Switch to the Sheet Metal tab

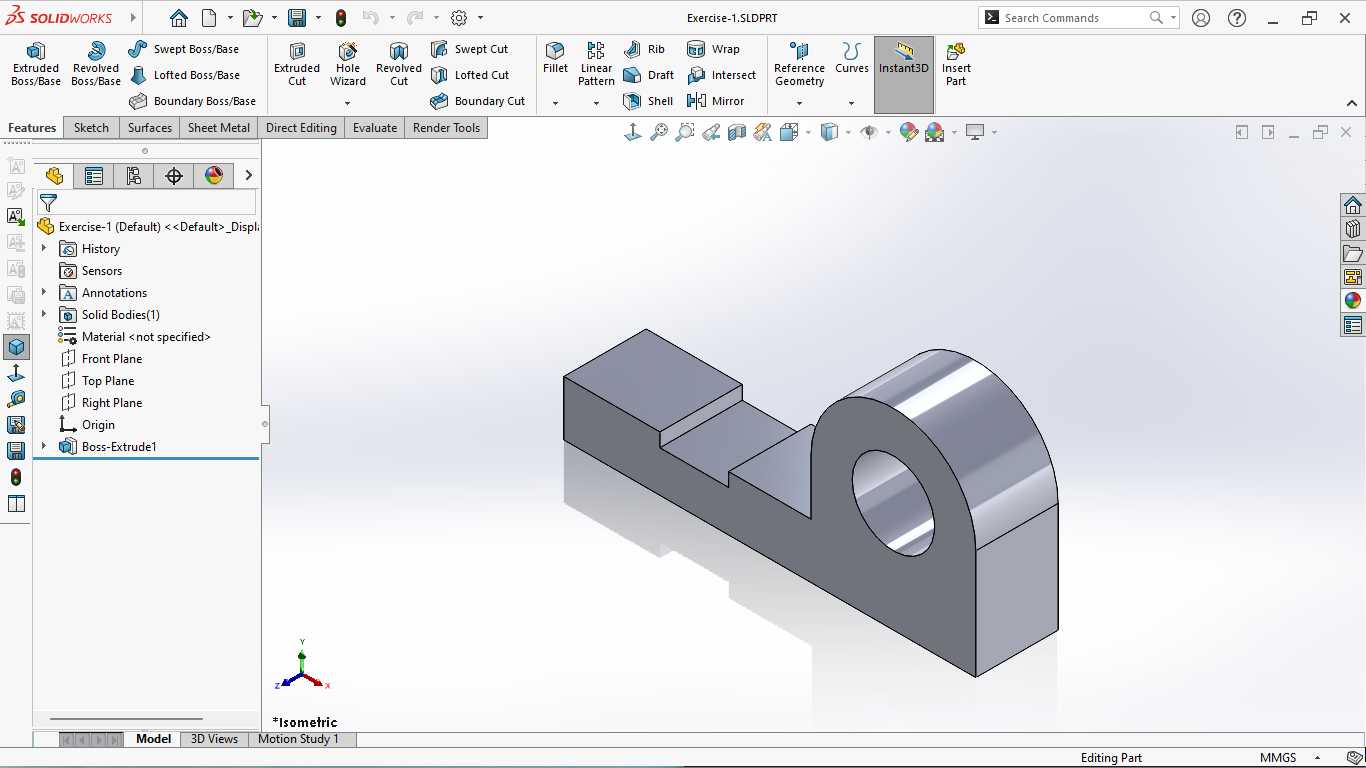tap(219, 128)
